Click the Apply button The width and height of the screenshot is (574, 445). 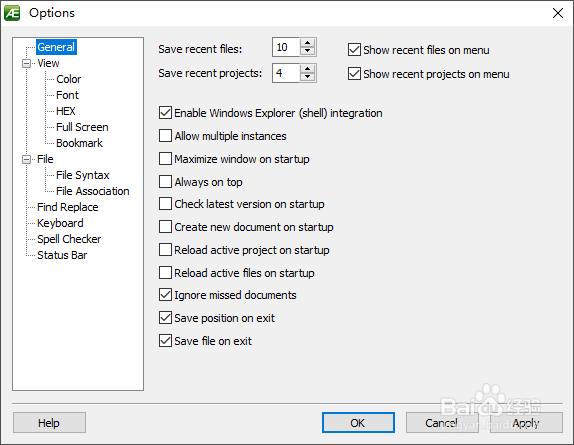[526, 423]
